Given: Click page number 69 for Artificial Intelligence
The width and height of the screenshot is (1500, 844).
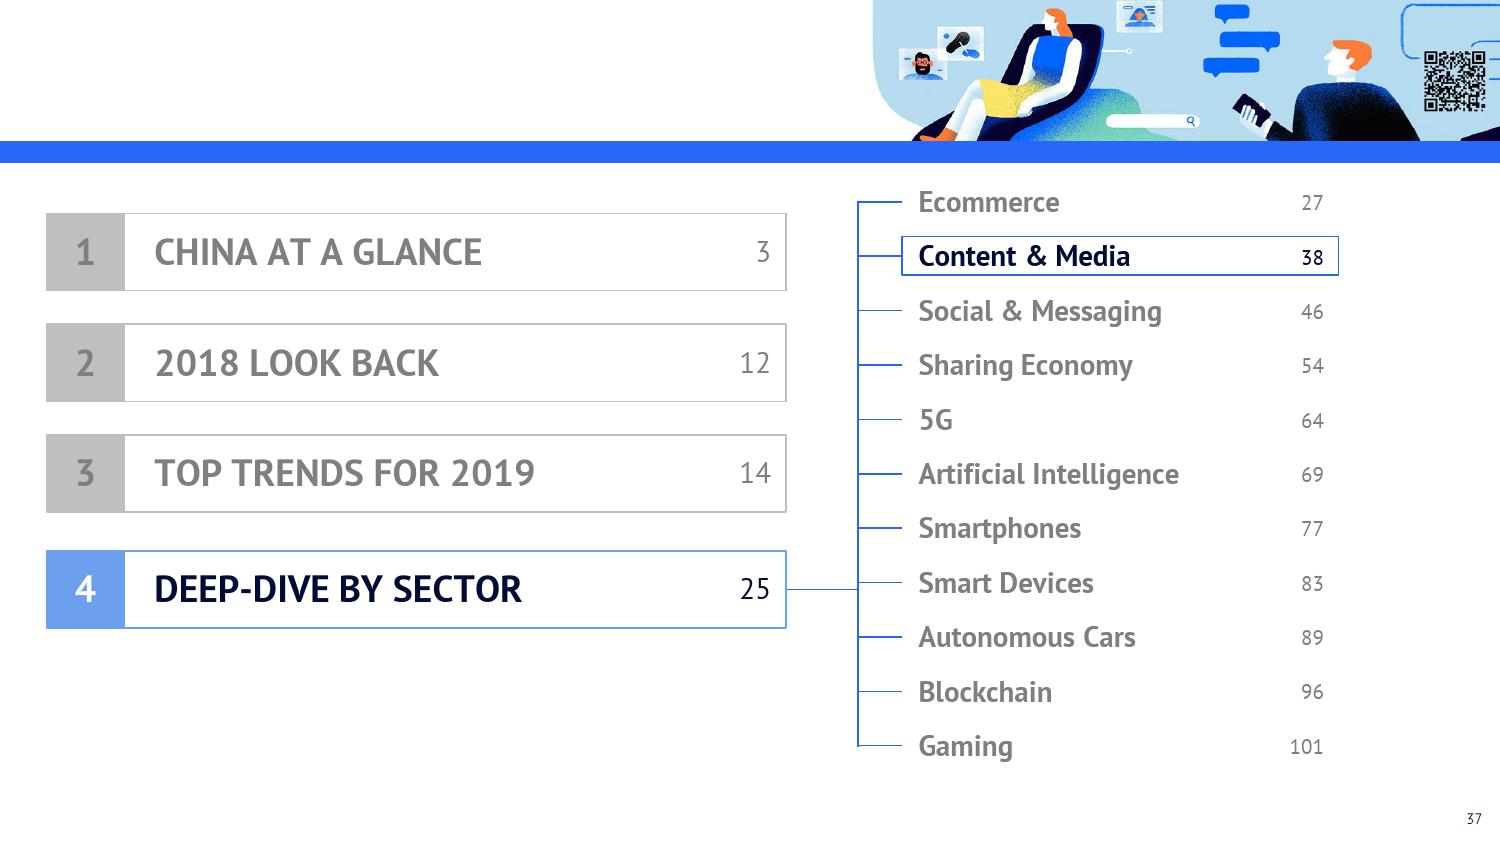Looking at the screenshot, I should tap(1312, 475).
